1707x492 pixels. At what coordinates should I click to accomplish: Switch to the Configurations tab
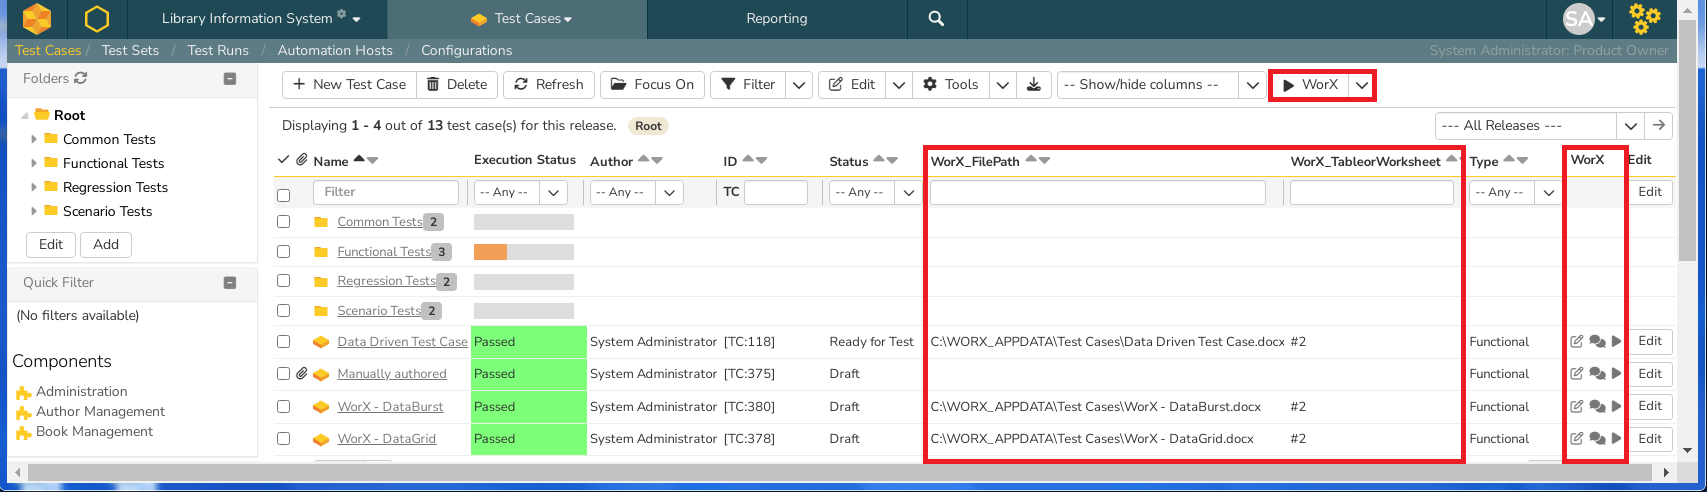click(466, 50)
